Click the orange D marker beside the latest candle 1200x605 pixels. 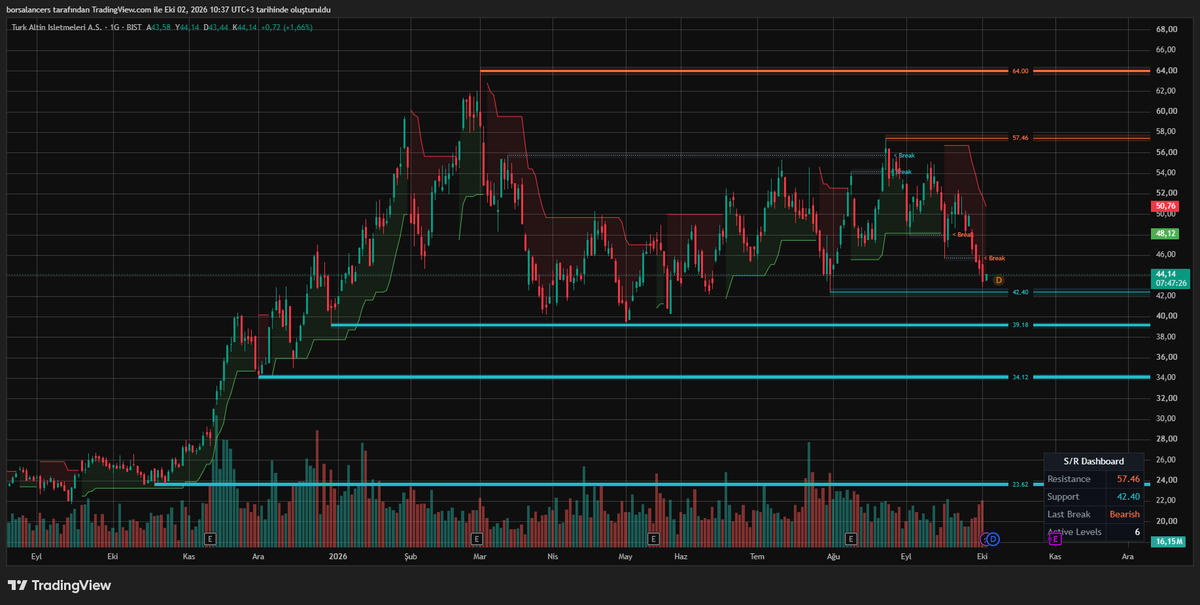pos(998,280)
